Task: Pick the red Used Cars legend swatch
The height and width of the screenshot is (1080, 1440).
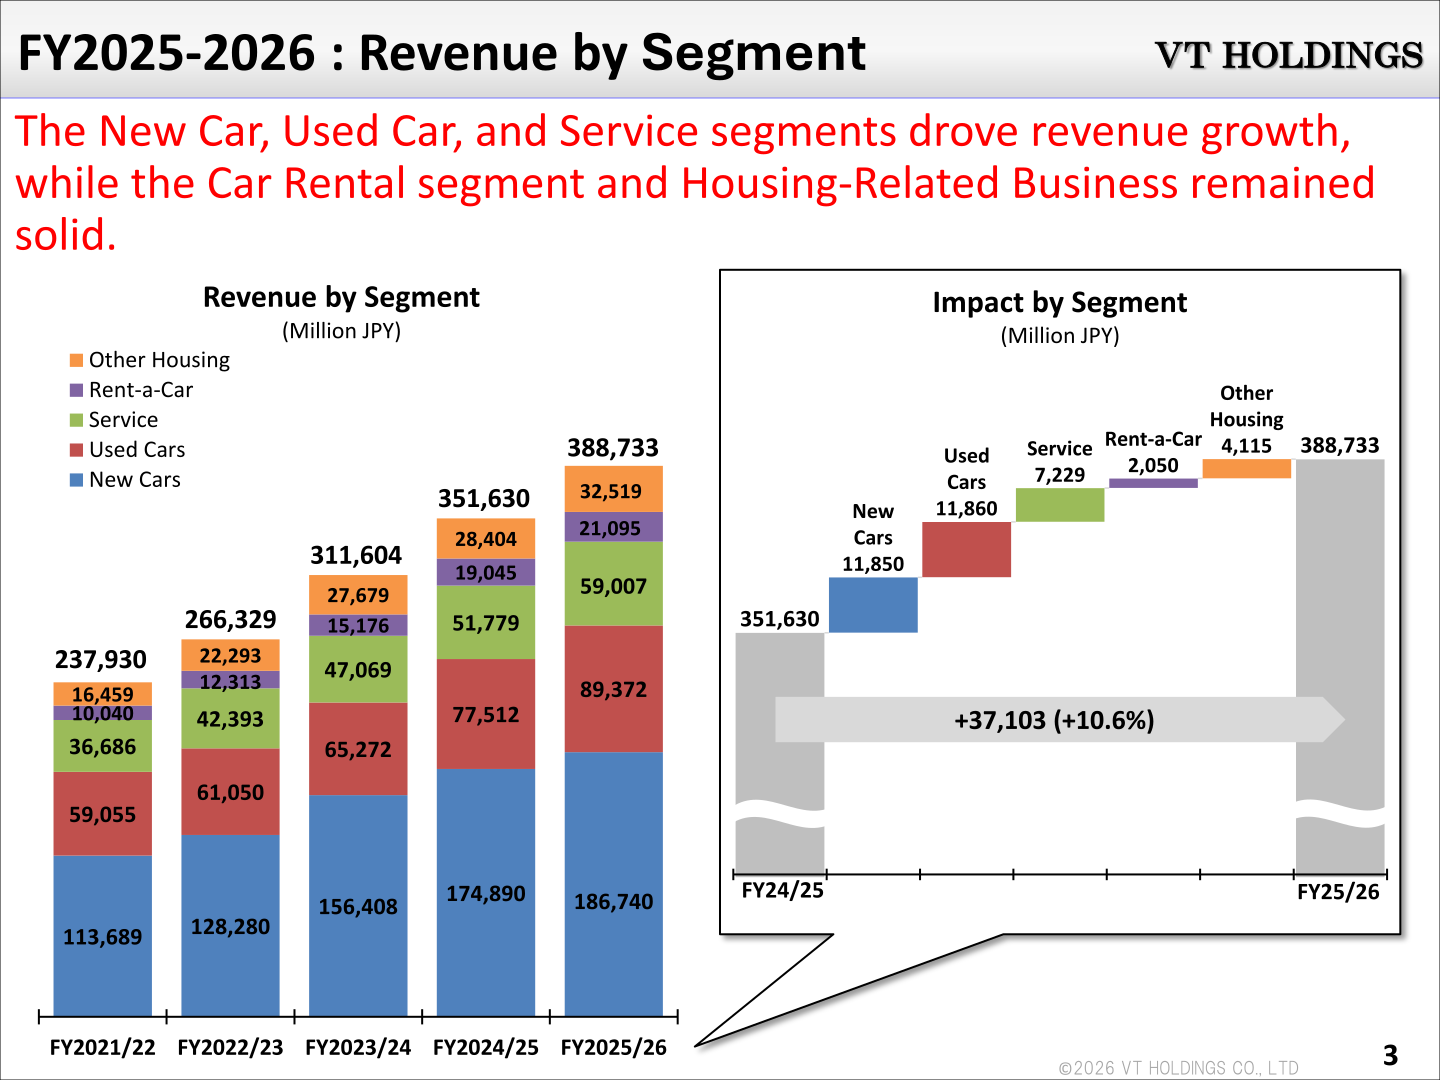Action: click(x=76, y=450)
